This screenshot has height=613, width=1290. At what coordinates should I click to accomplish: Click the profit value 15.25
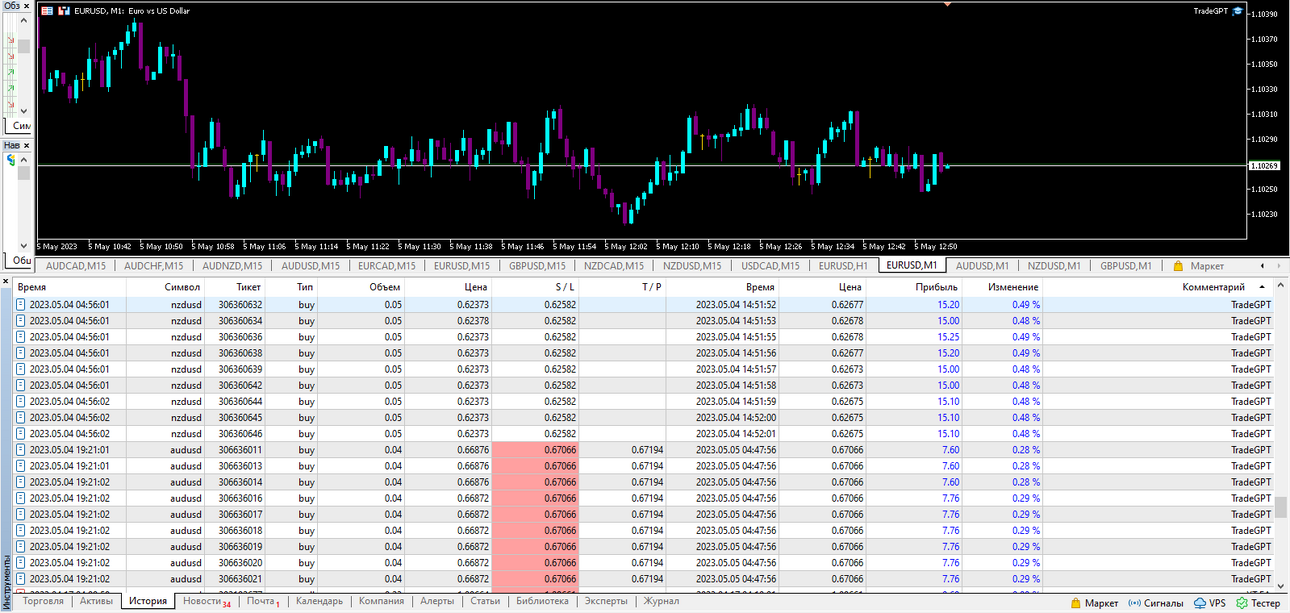[x=948, y=337]
